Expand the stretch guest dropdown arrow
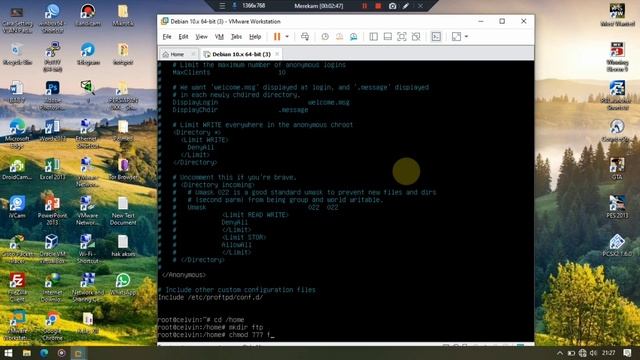The height and width of the screenshot is (360, 640). pos(466,37)
